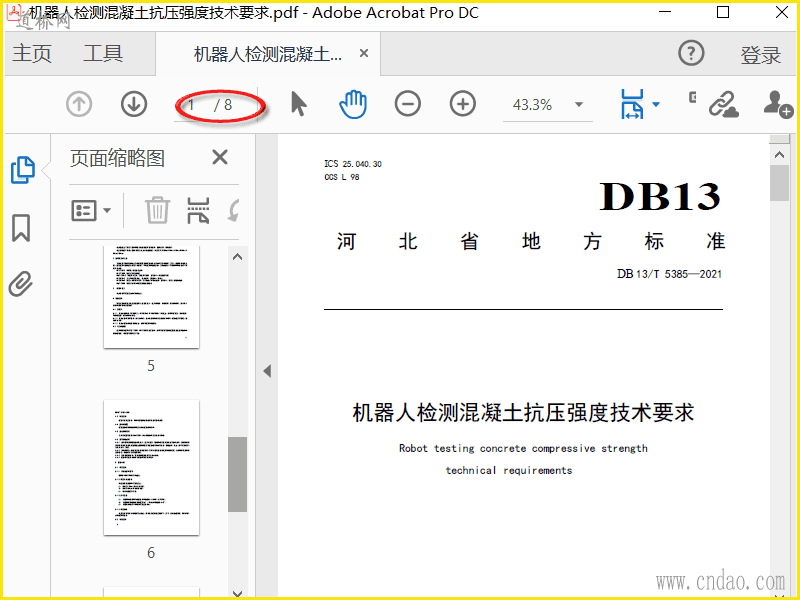800x600 pixels.
Task: Click document scrollbar up arrow
Action: [x=779, y=154]
